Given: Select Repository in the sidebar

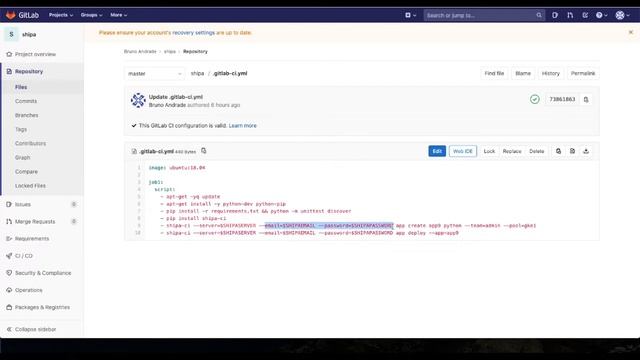Looking at the screenshot, I should [29, 71].
